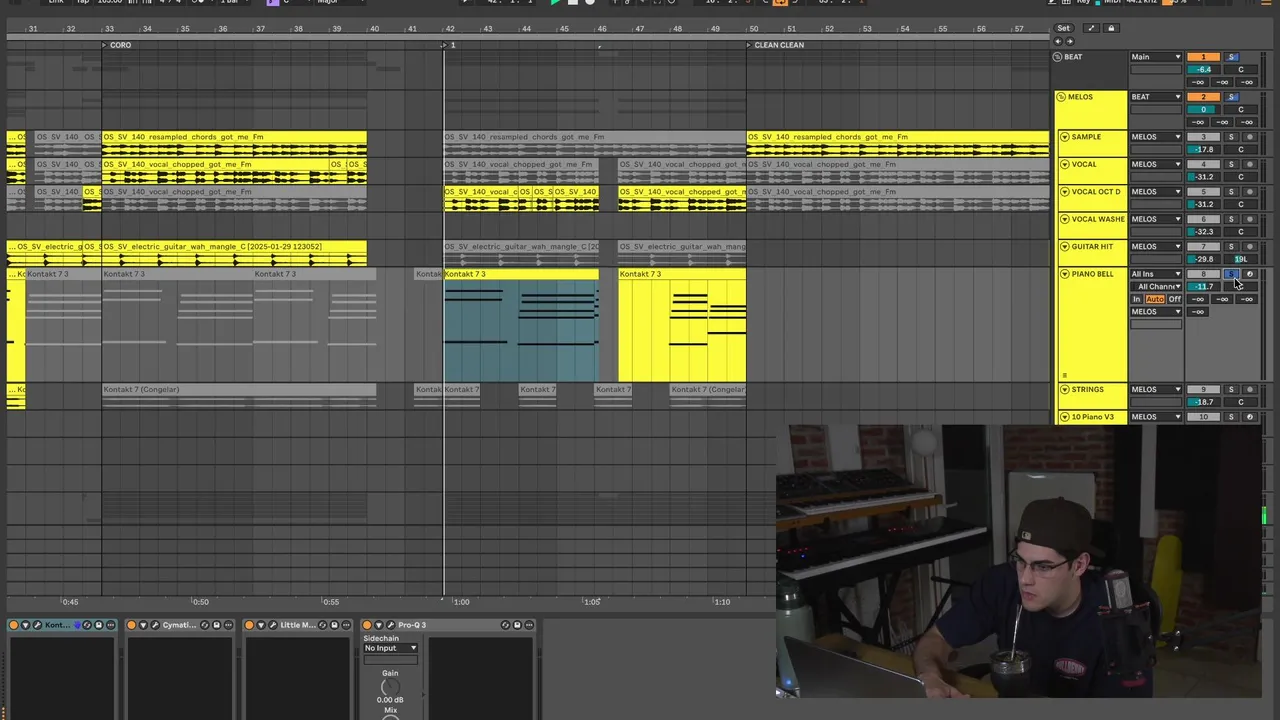
Task: Set PIANO BELL monitoring to Off
Action: point(1174,299)
